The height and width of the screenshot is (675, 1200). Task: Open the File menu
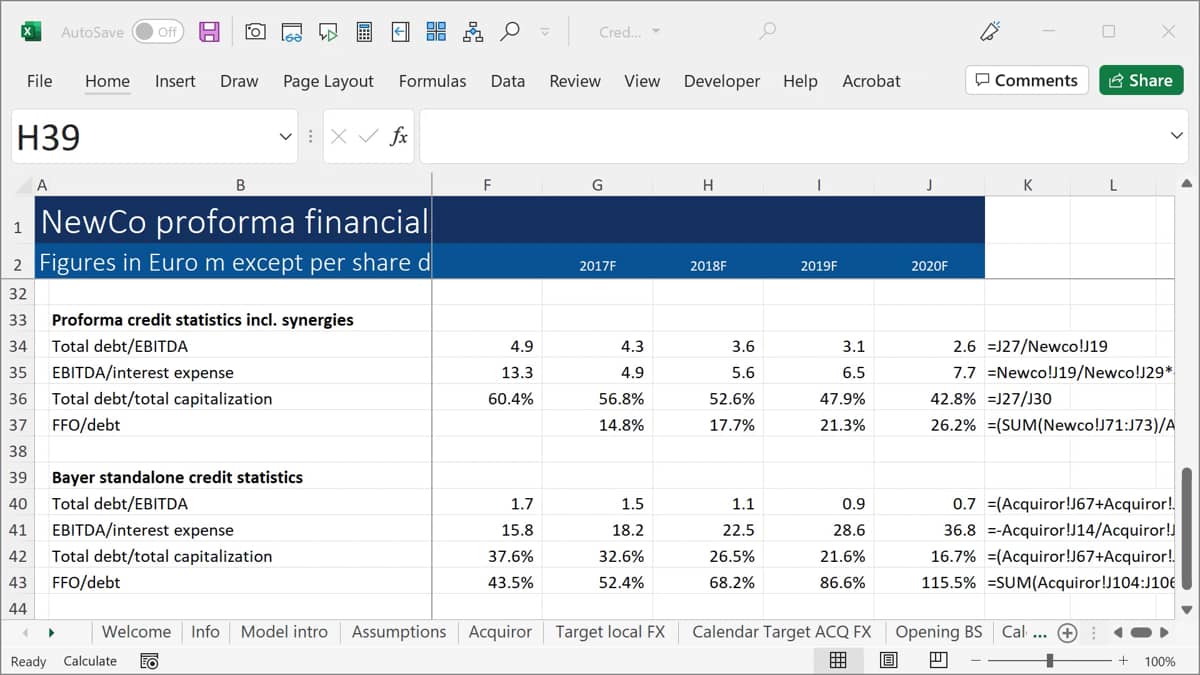[40, 81]
